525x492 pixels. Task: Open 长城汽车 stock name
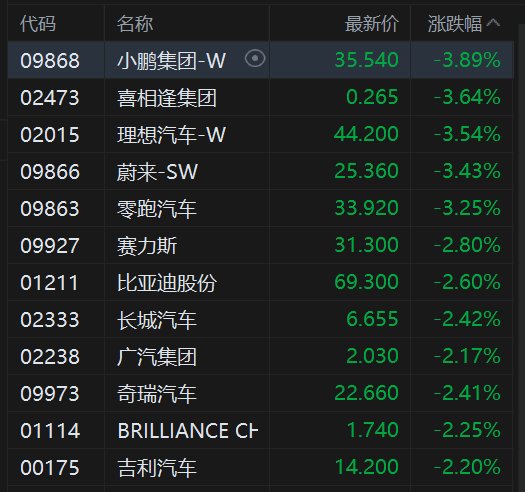pyautogui.click(x=157, y=320)
